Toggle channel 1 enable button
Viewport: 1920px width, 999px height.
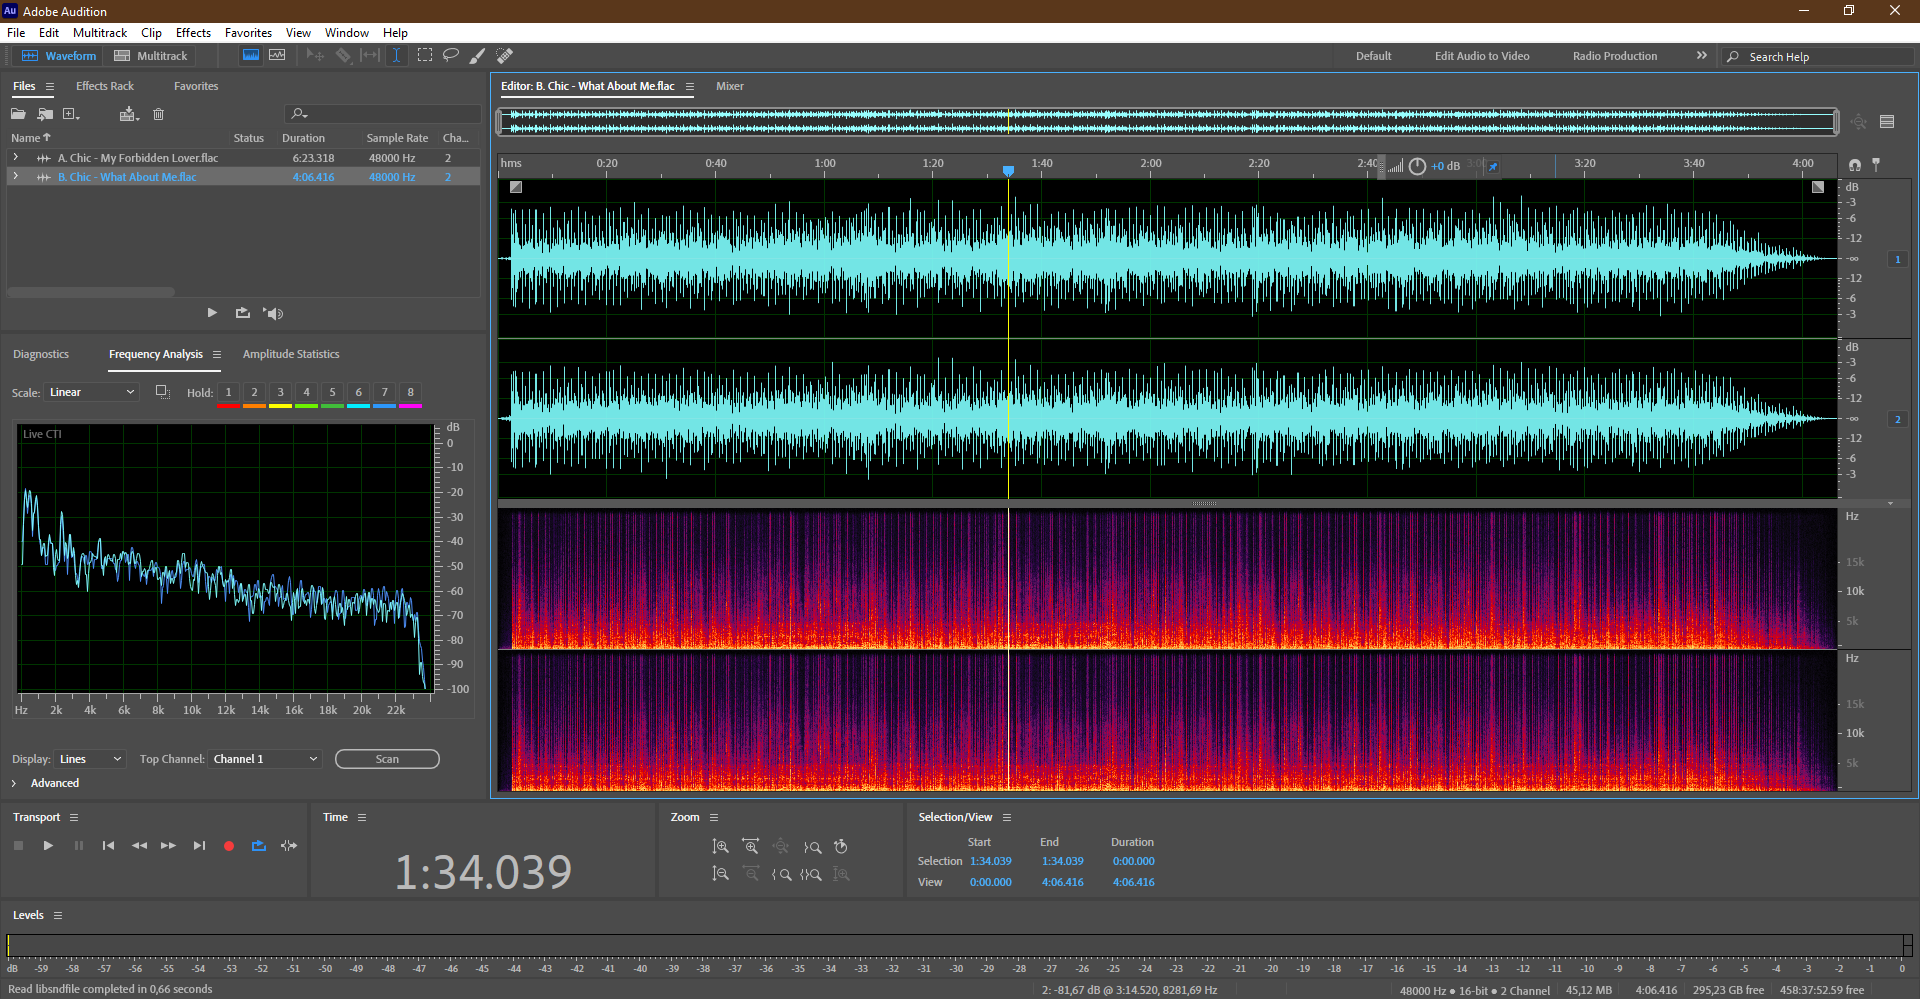click(x=1897, y=259)
